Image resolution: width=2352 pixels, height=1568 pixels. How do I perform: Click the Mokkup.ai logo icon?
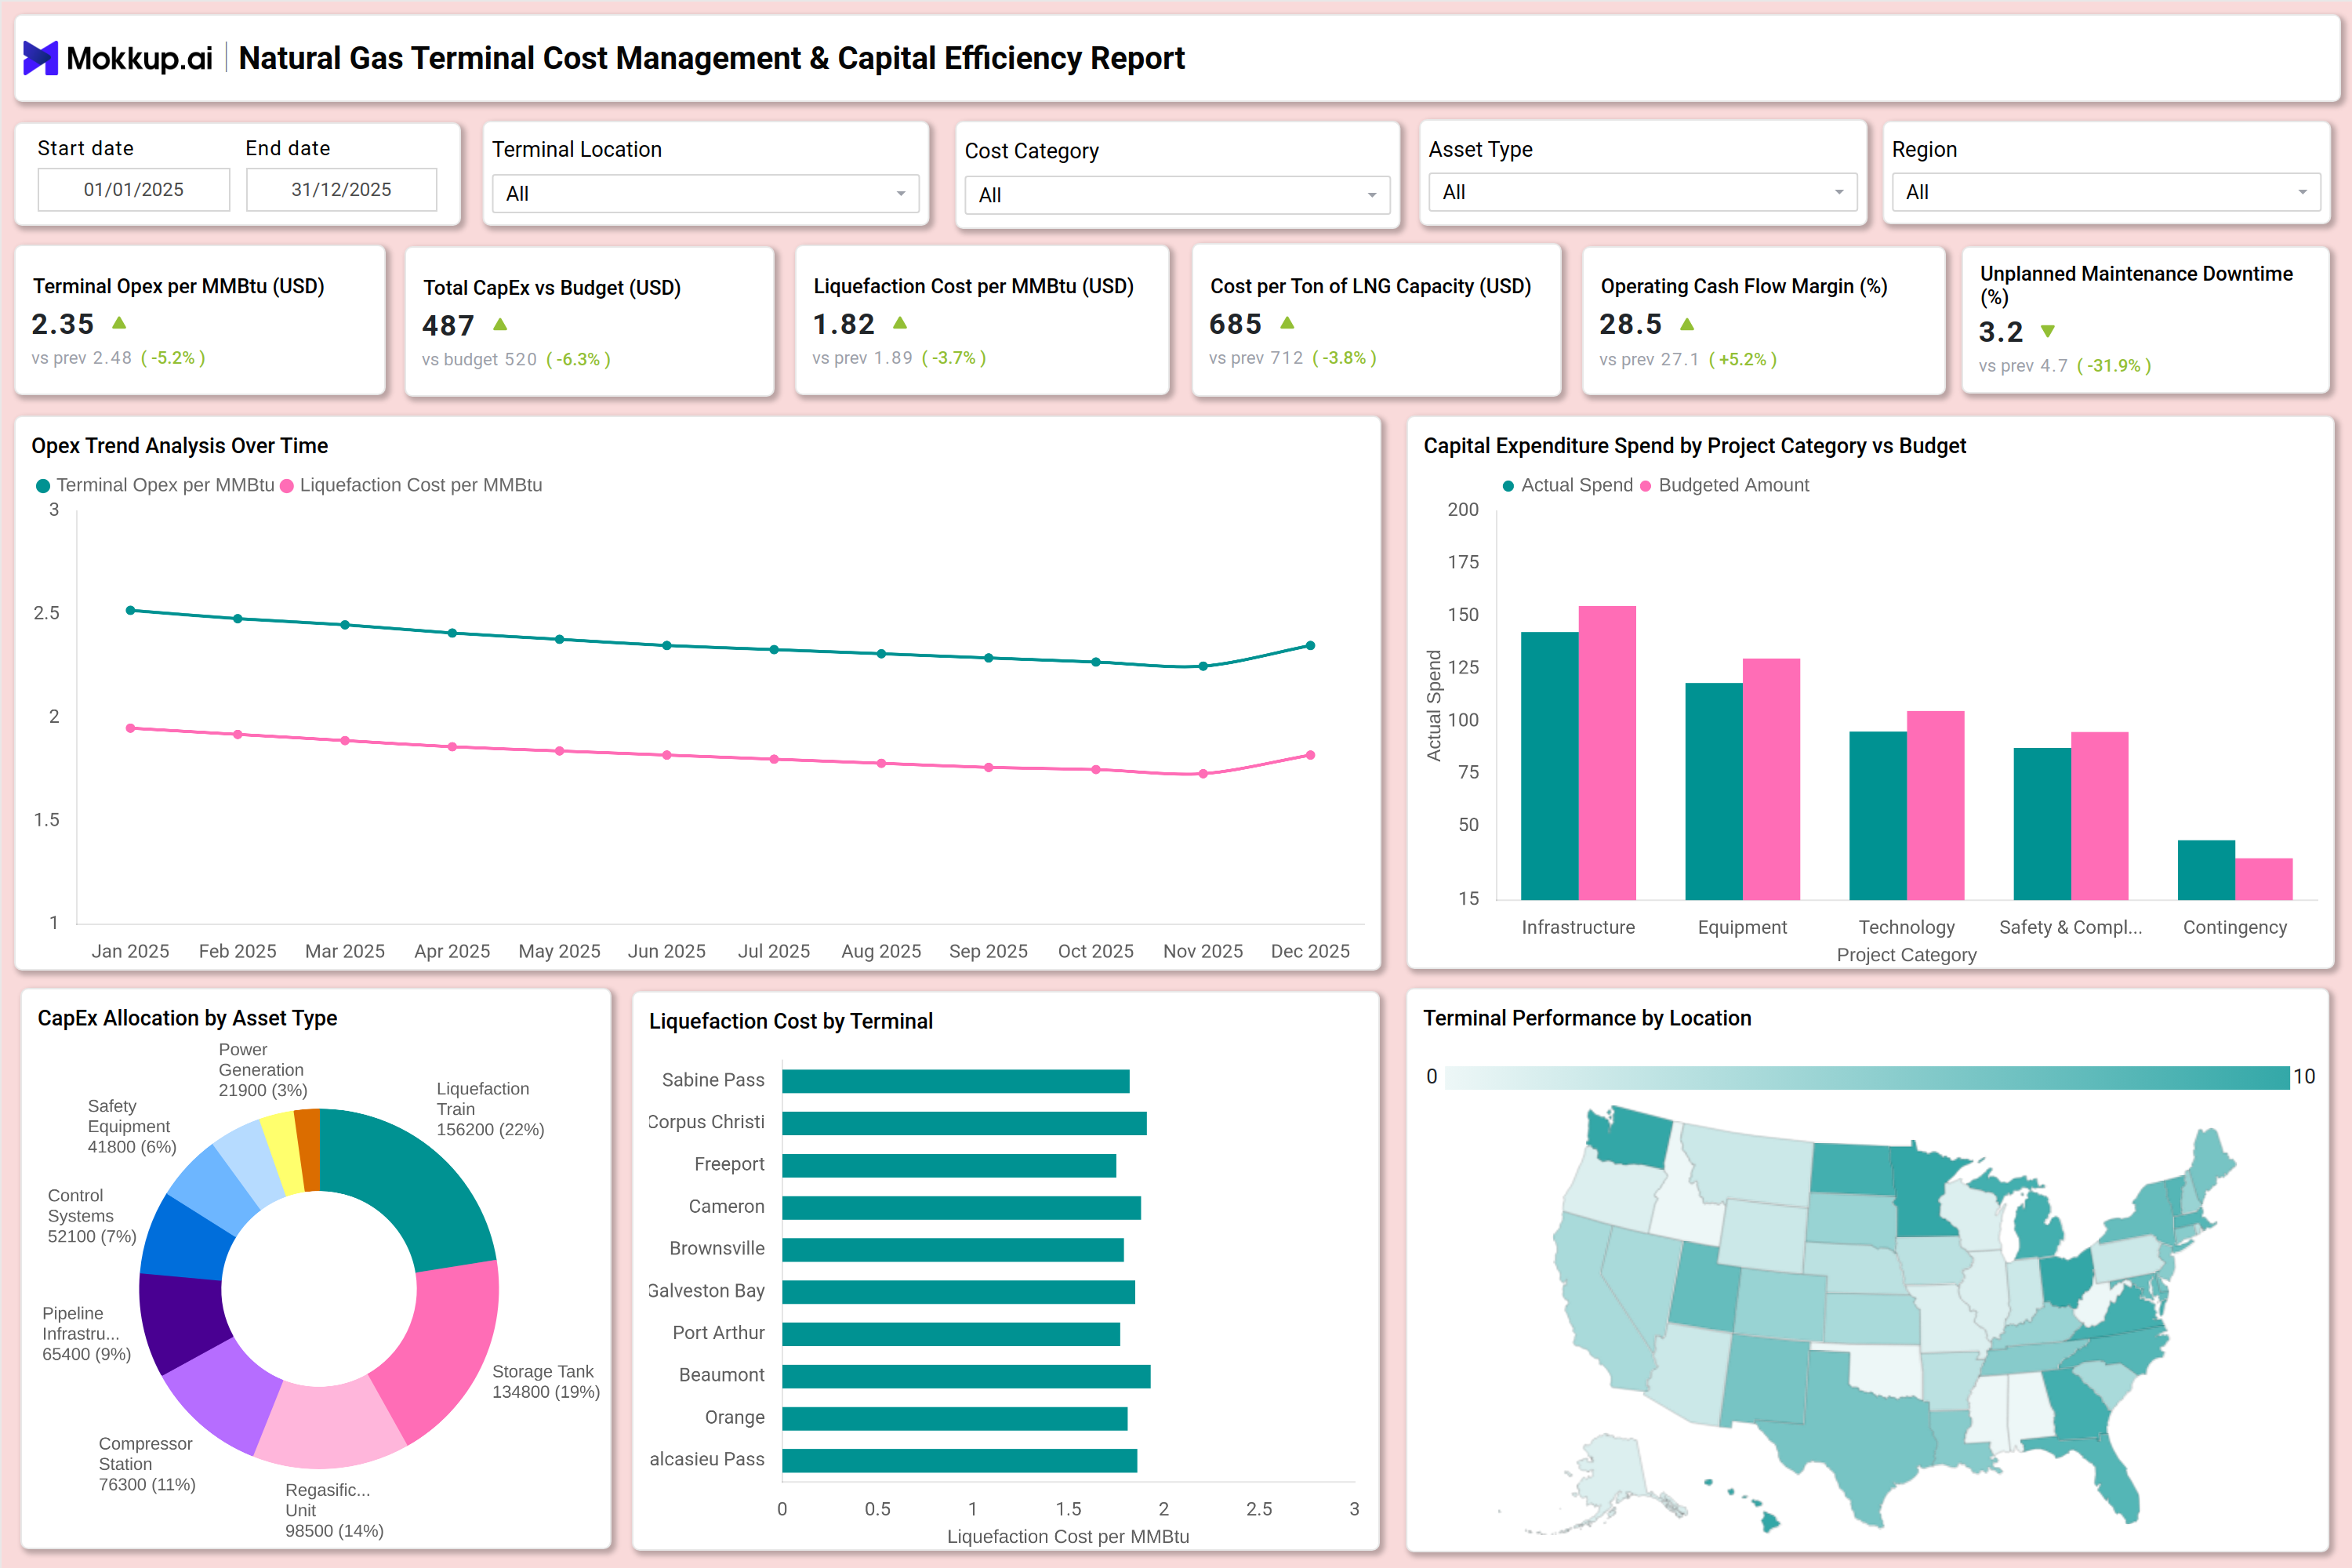tap(40, 58)
